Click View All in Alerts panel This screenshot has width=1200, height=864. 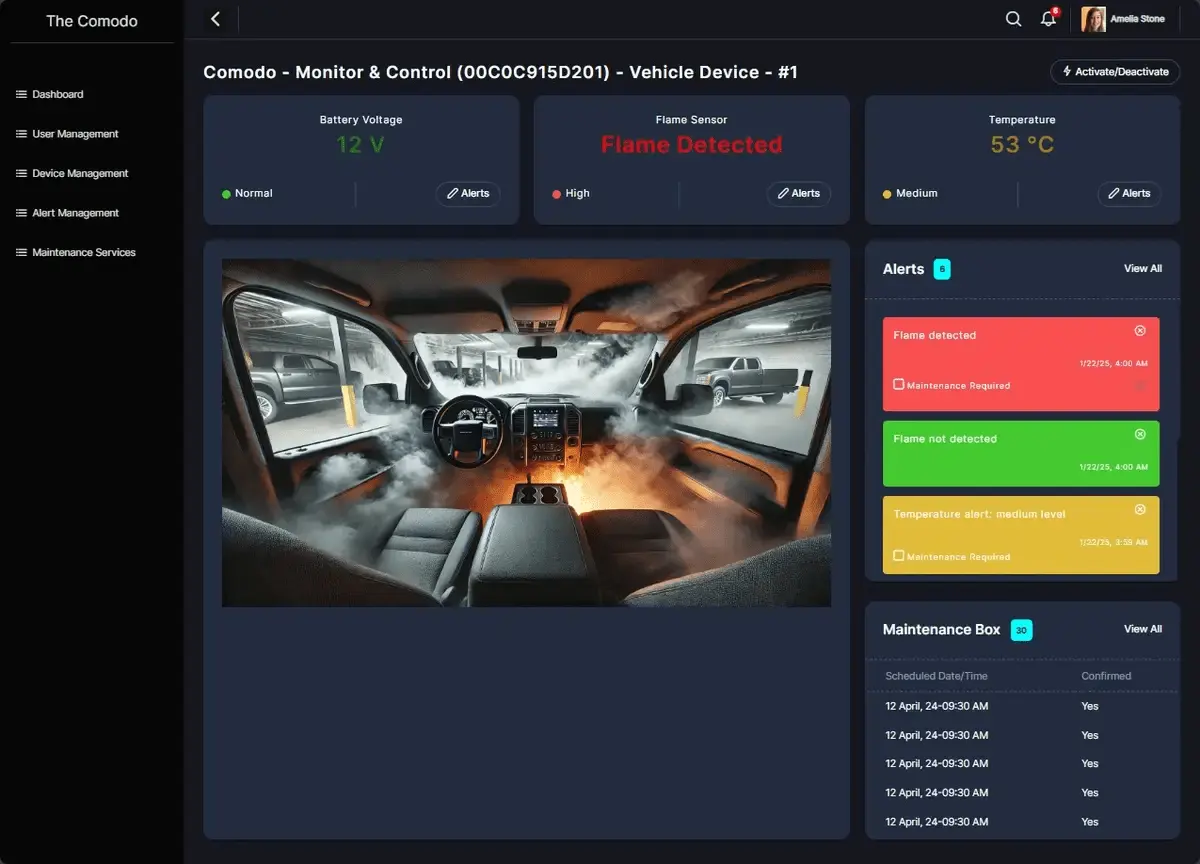click(x=1142, y=269)
